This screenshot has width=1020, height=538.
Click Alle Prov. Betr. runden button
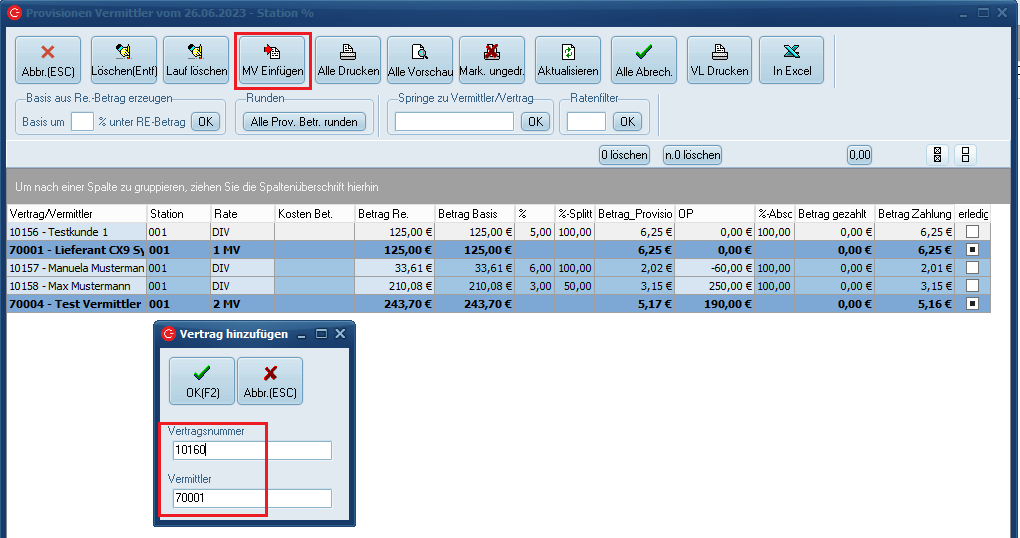305,121
